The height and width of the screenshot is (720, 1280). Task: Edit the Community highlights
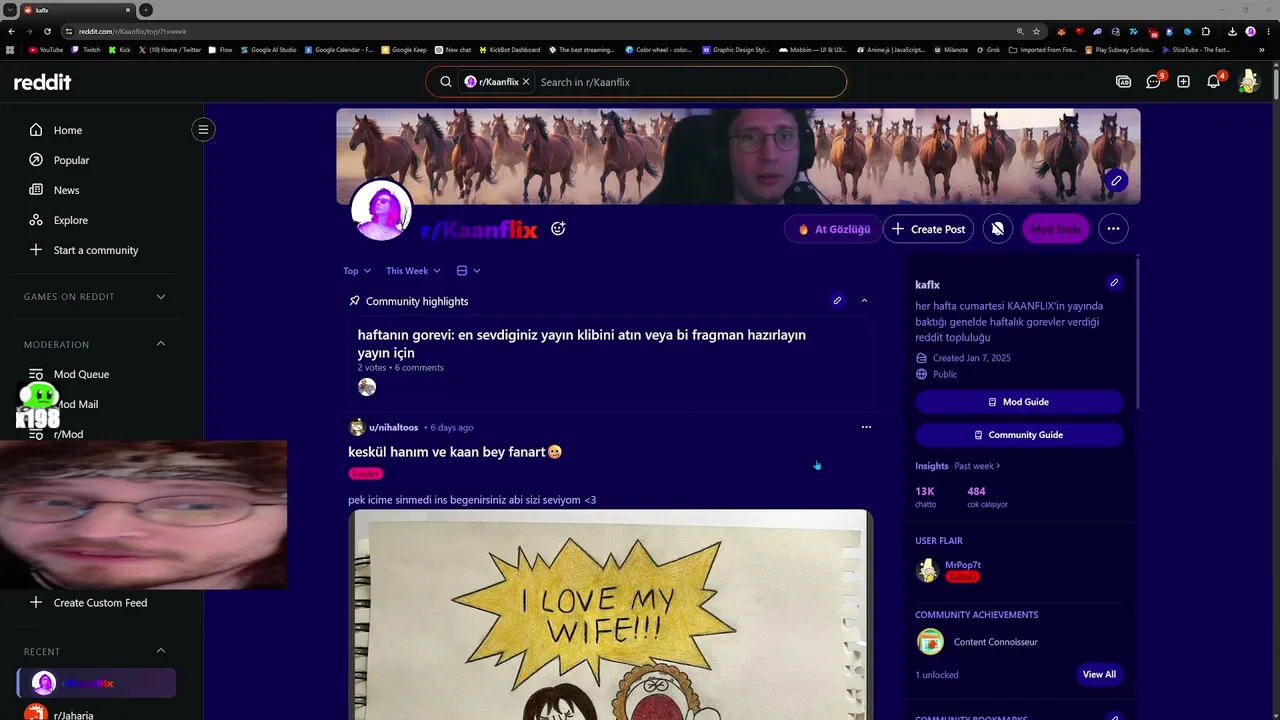tap(837, 301)
